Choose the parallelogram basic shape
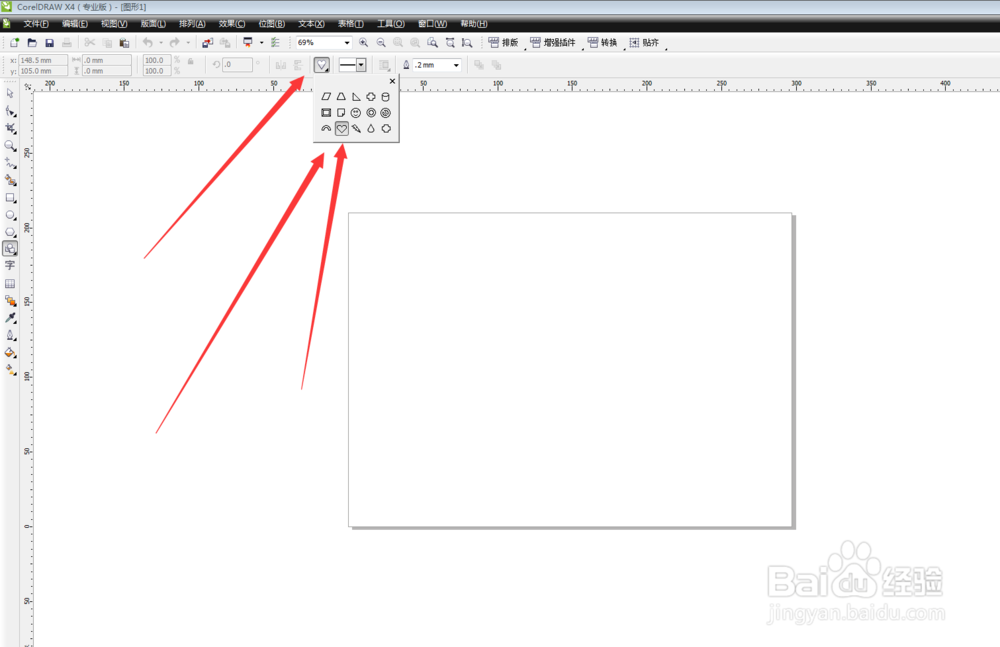The image size is (1000, 647). (326, 97)
